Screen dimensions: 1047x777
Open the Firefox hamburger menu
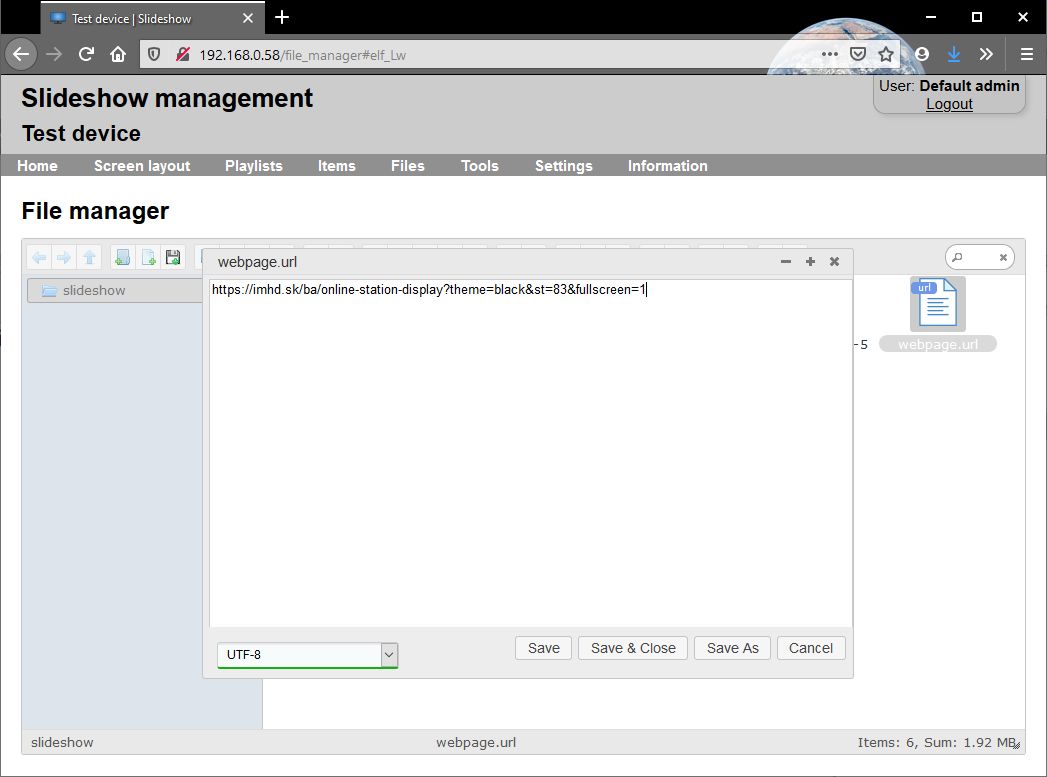pos(1027,54)
